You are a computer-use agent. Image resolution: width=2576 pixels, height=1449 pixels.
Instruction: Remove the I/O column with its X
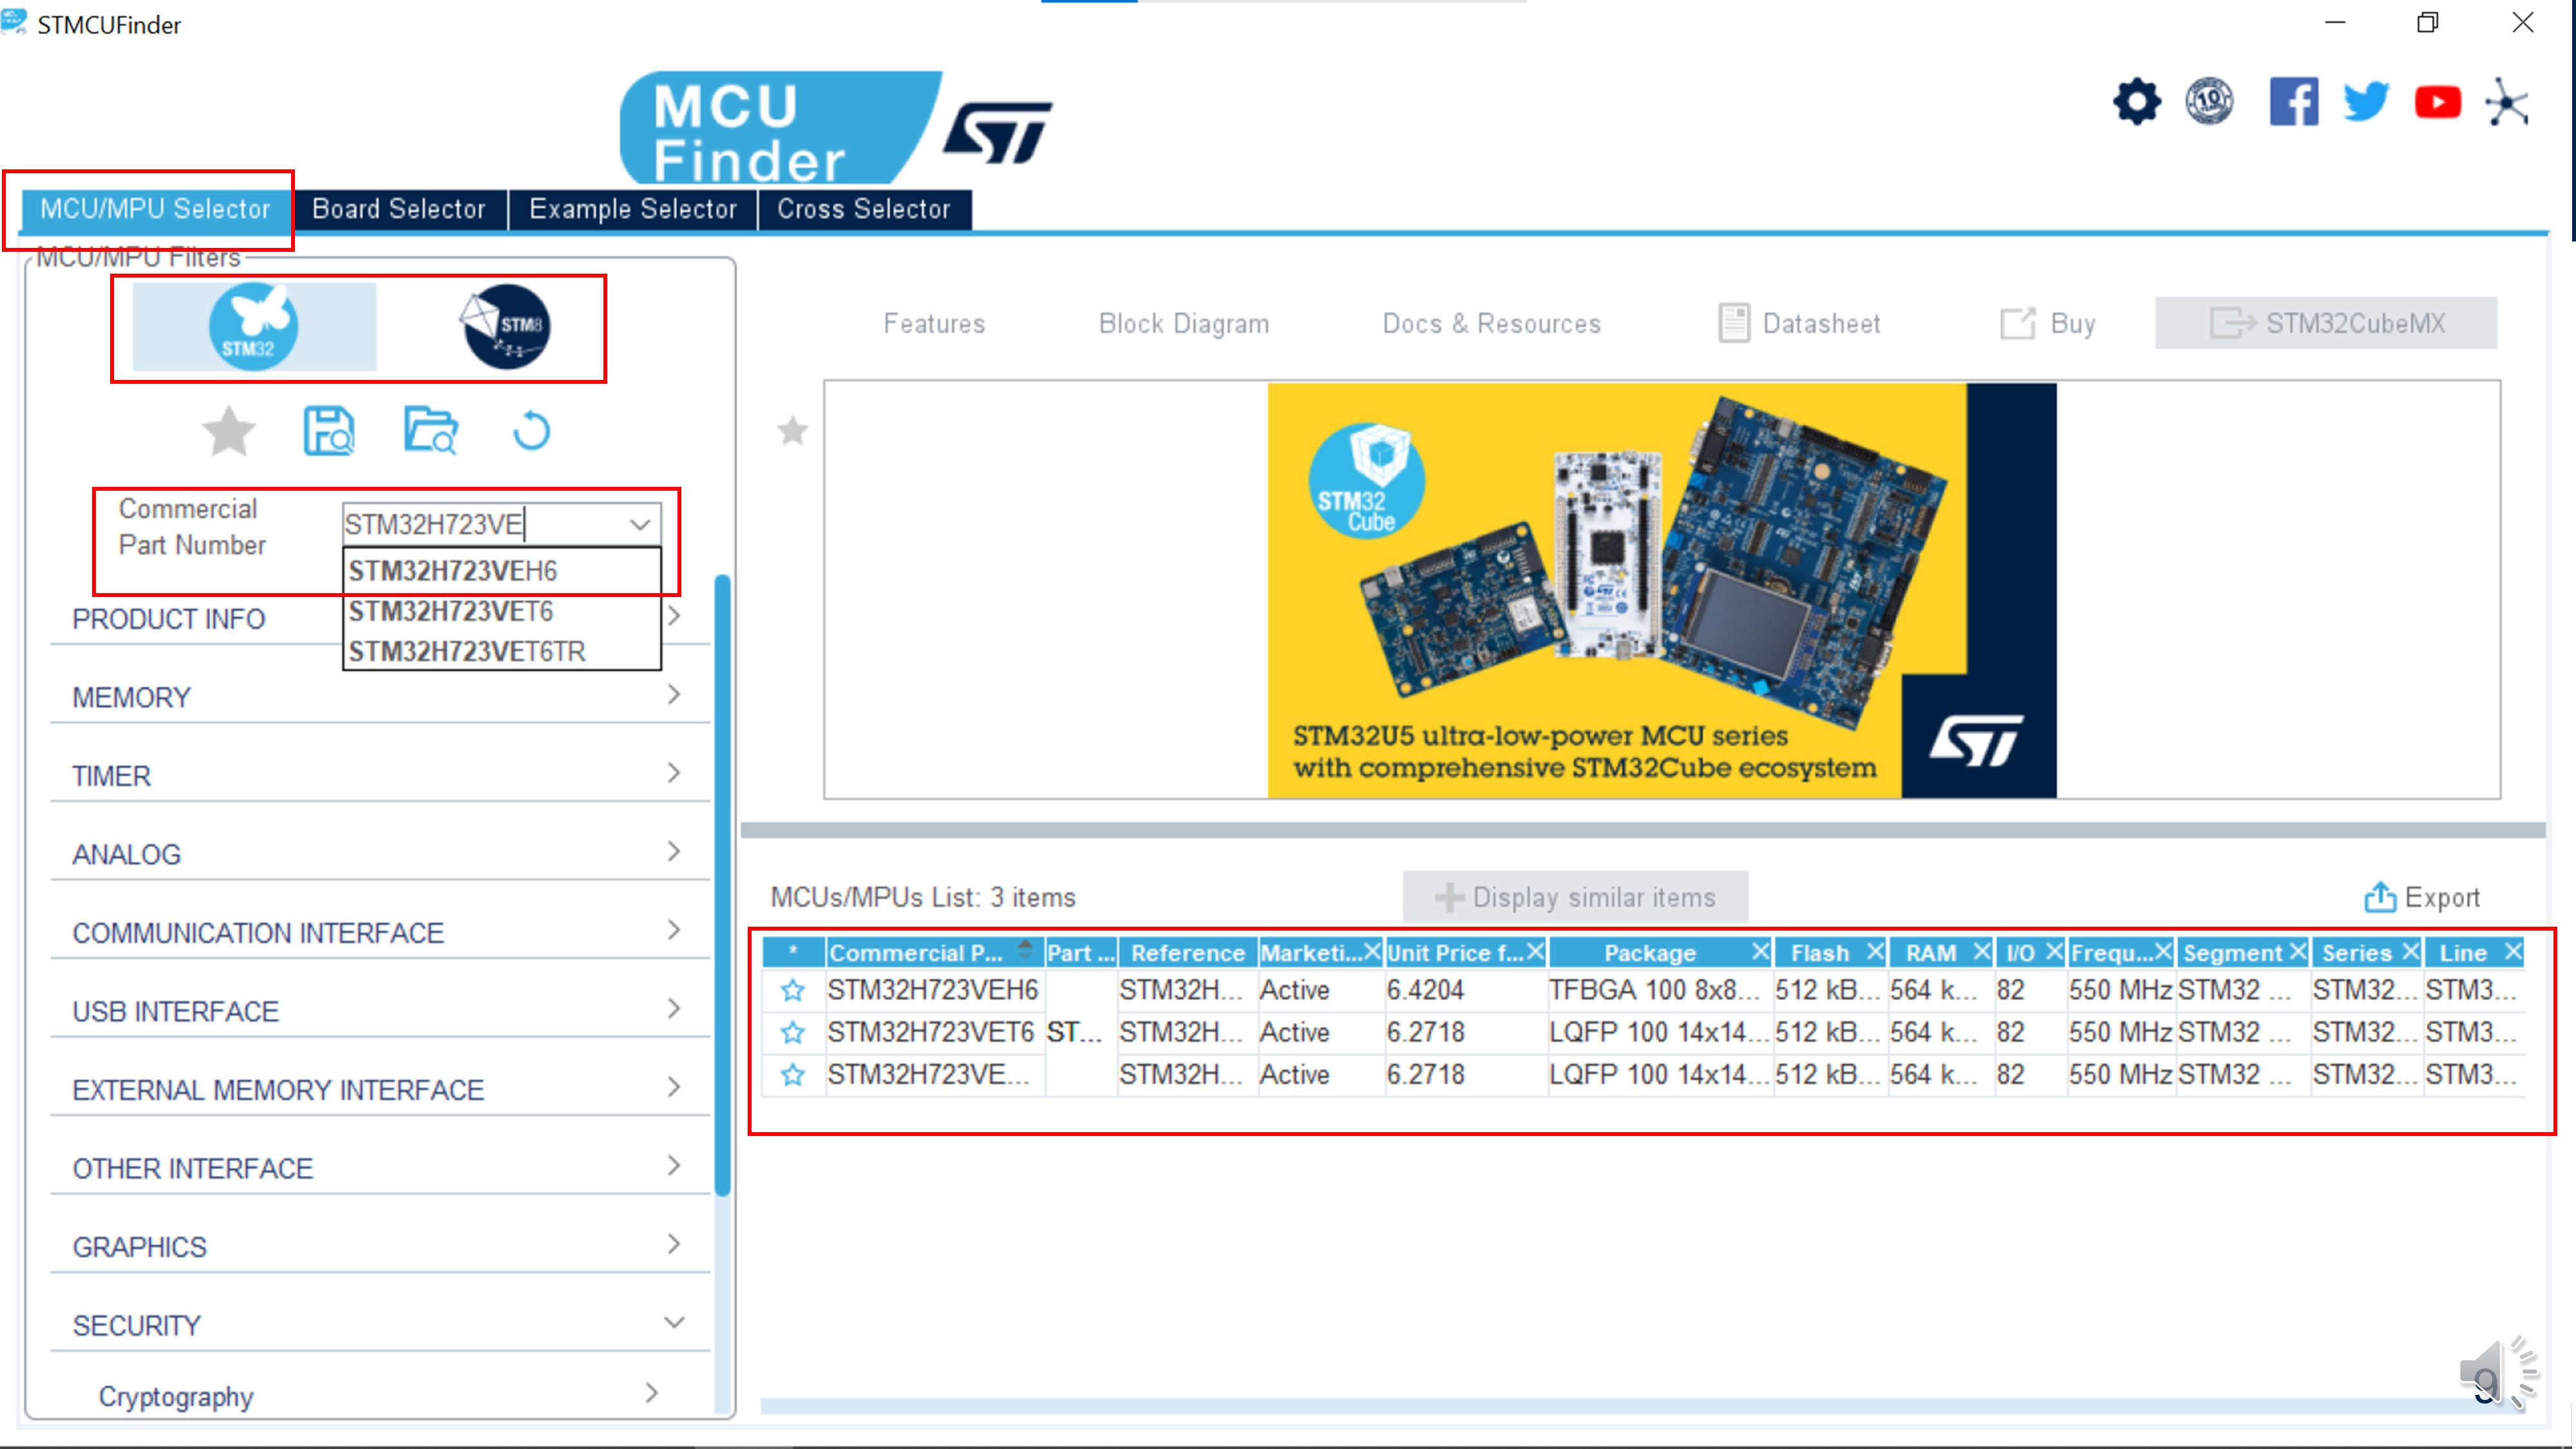2054,952
